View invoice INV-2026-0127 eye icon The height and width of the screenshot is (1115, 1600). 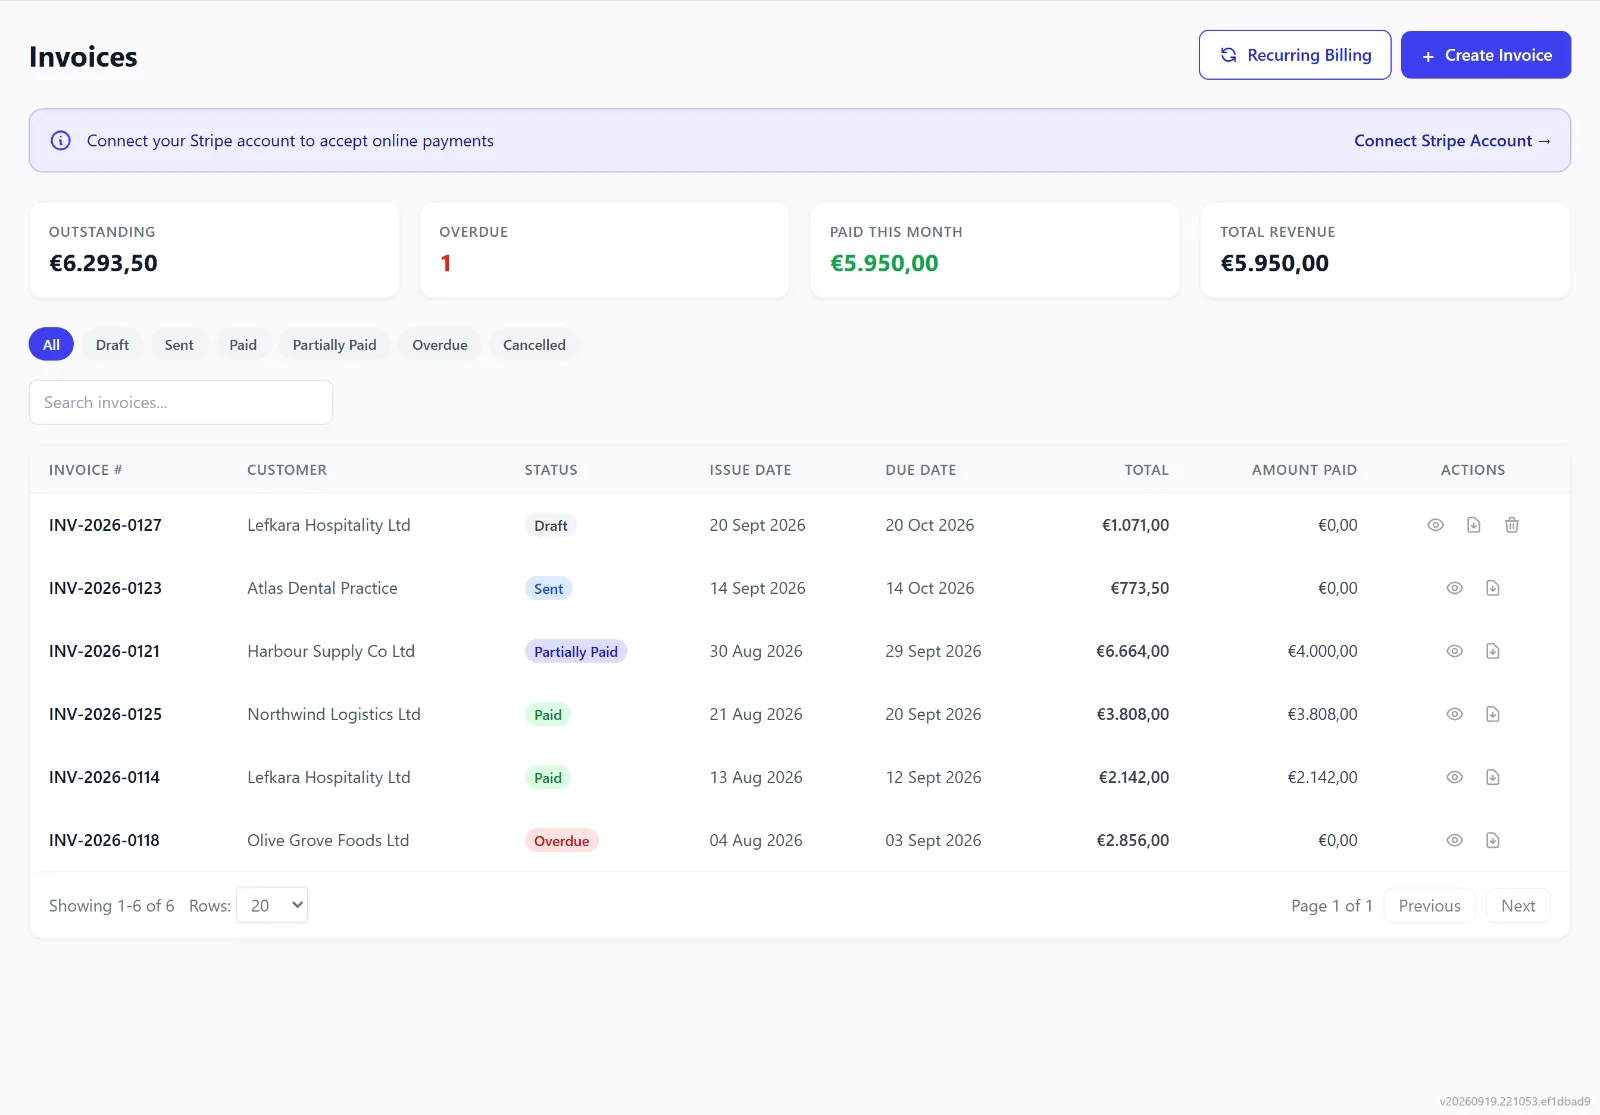(x=1435, y=525)
